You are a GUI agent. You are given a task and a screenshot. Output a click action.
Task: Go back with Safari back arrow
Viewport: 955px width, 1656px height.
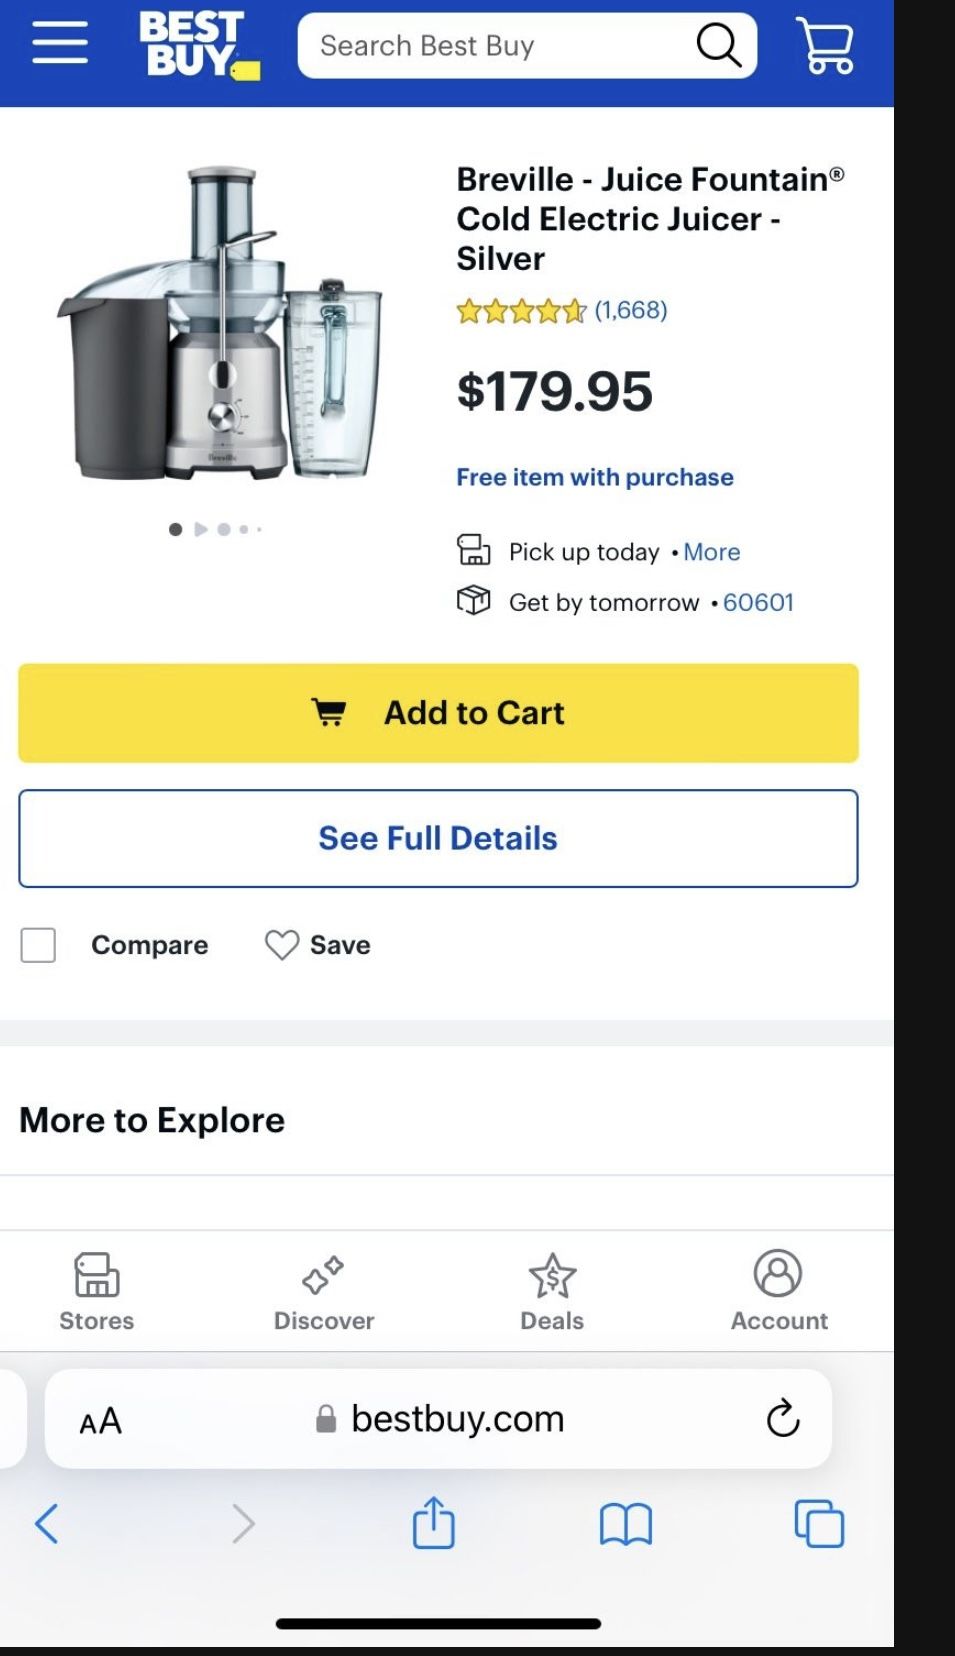coord(47,1524)
